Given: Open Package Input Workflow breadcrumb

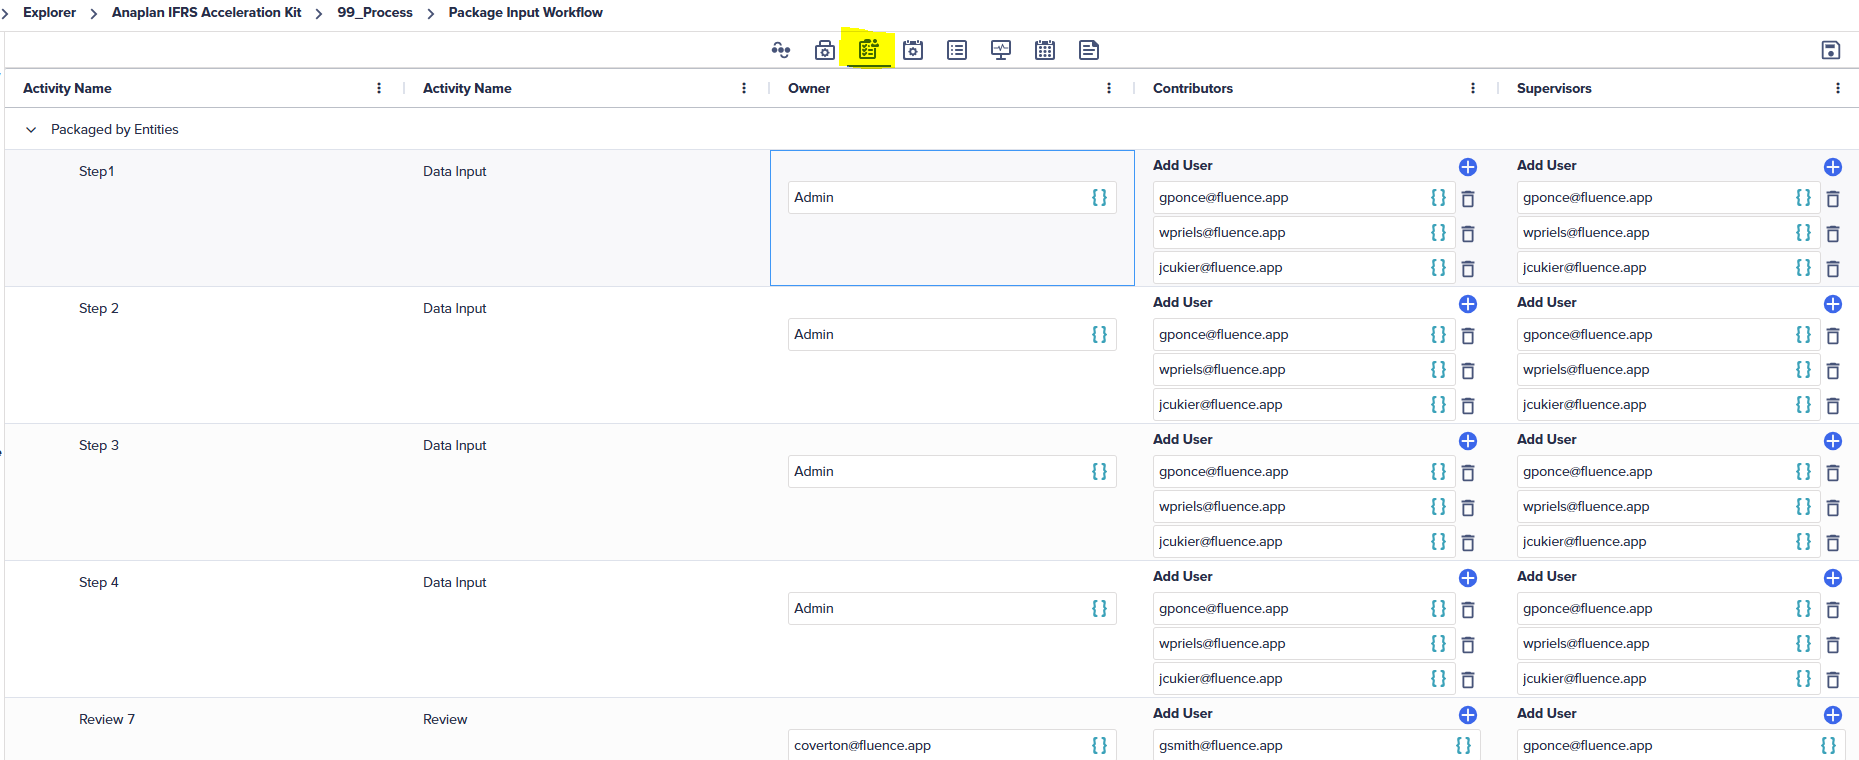Looking at the screenshot, I should tap(525, 12).
